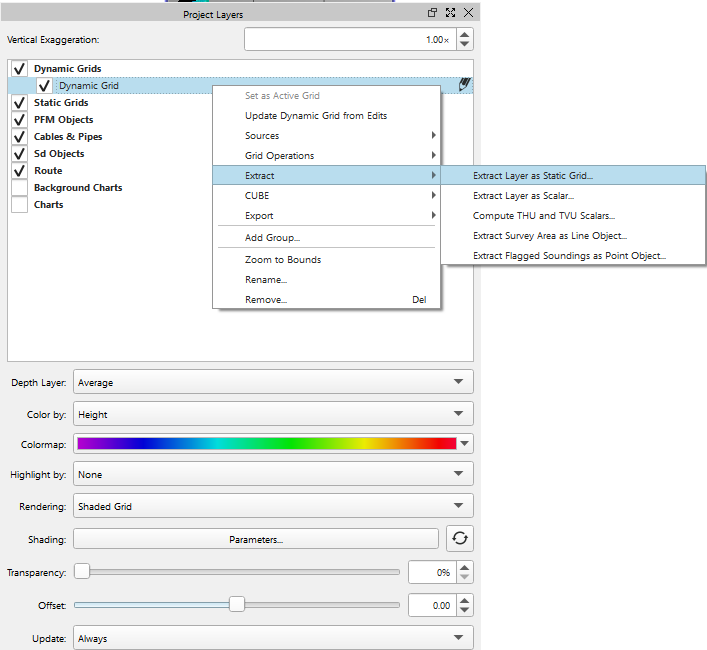Close the Project Layers panel

point(468,13)
